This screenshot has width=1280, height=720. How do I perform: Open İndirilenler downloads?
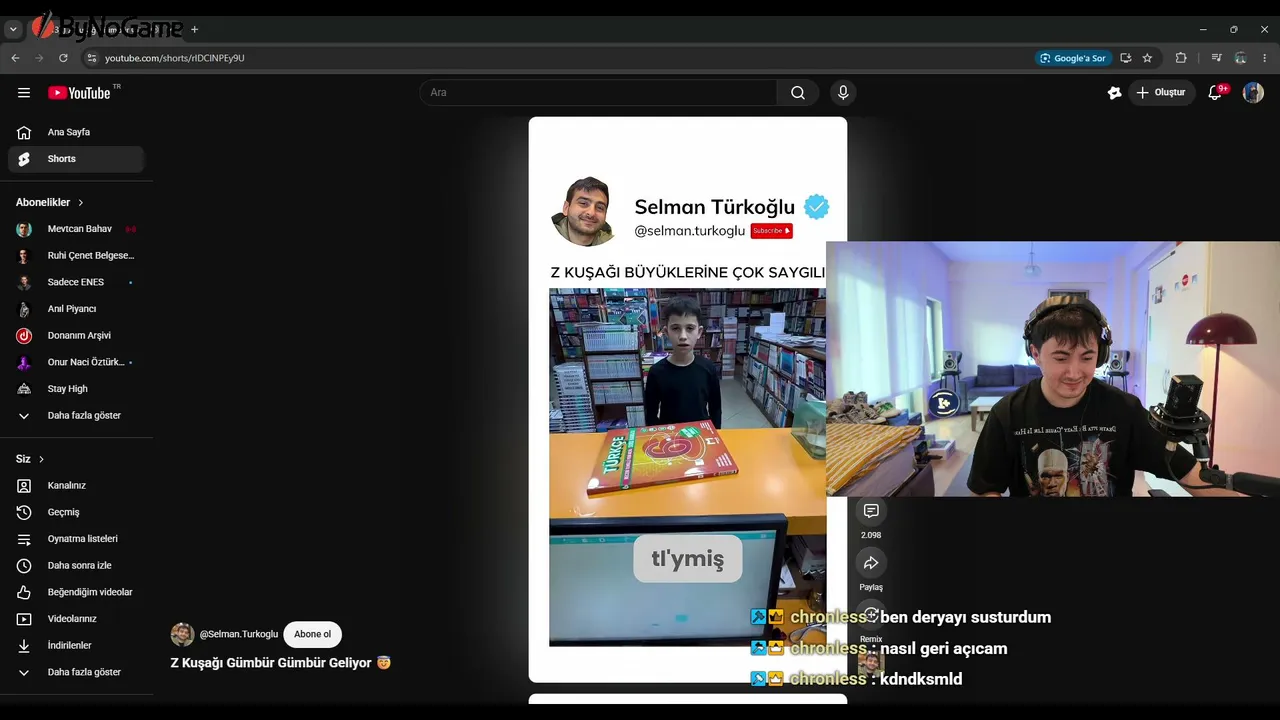77,646
